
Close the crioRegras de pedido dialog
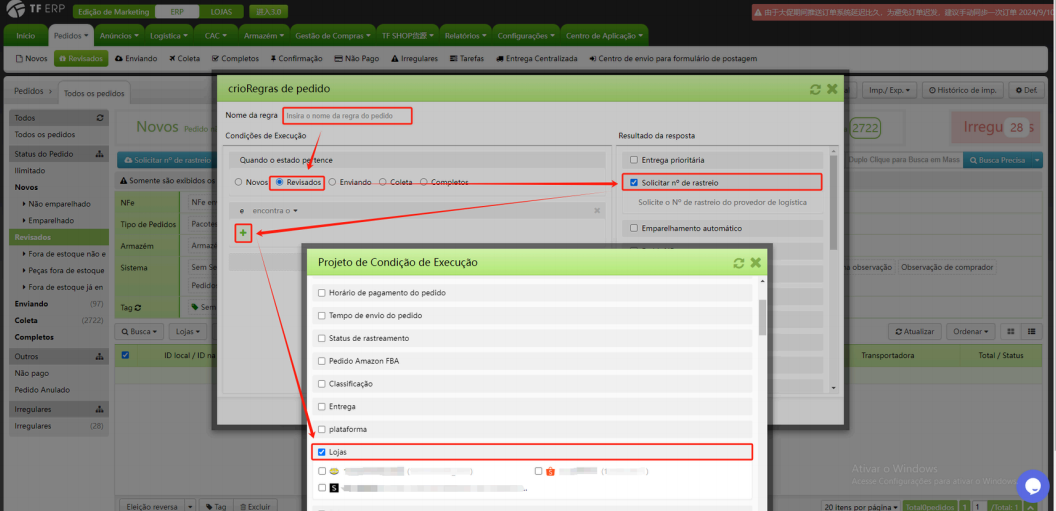832,89
